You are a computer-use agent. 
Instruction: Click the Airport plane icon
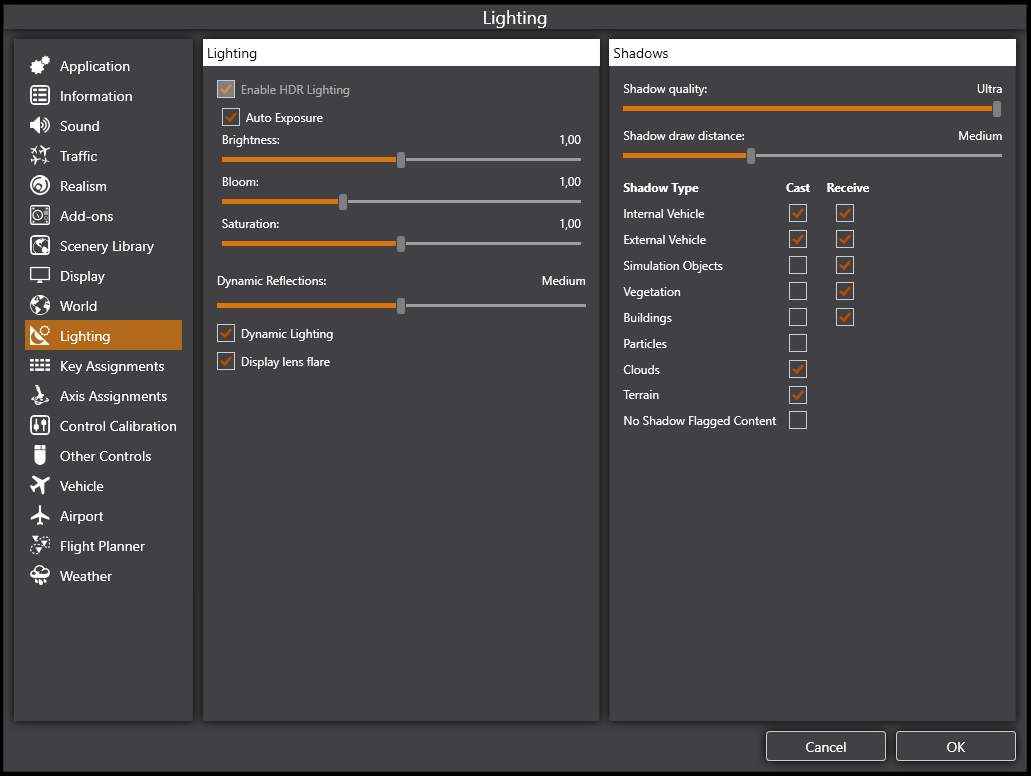pos(40,516)
